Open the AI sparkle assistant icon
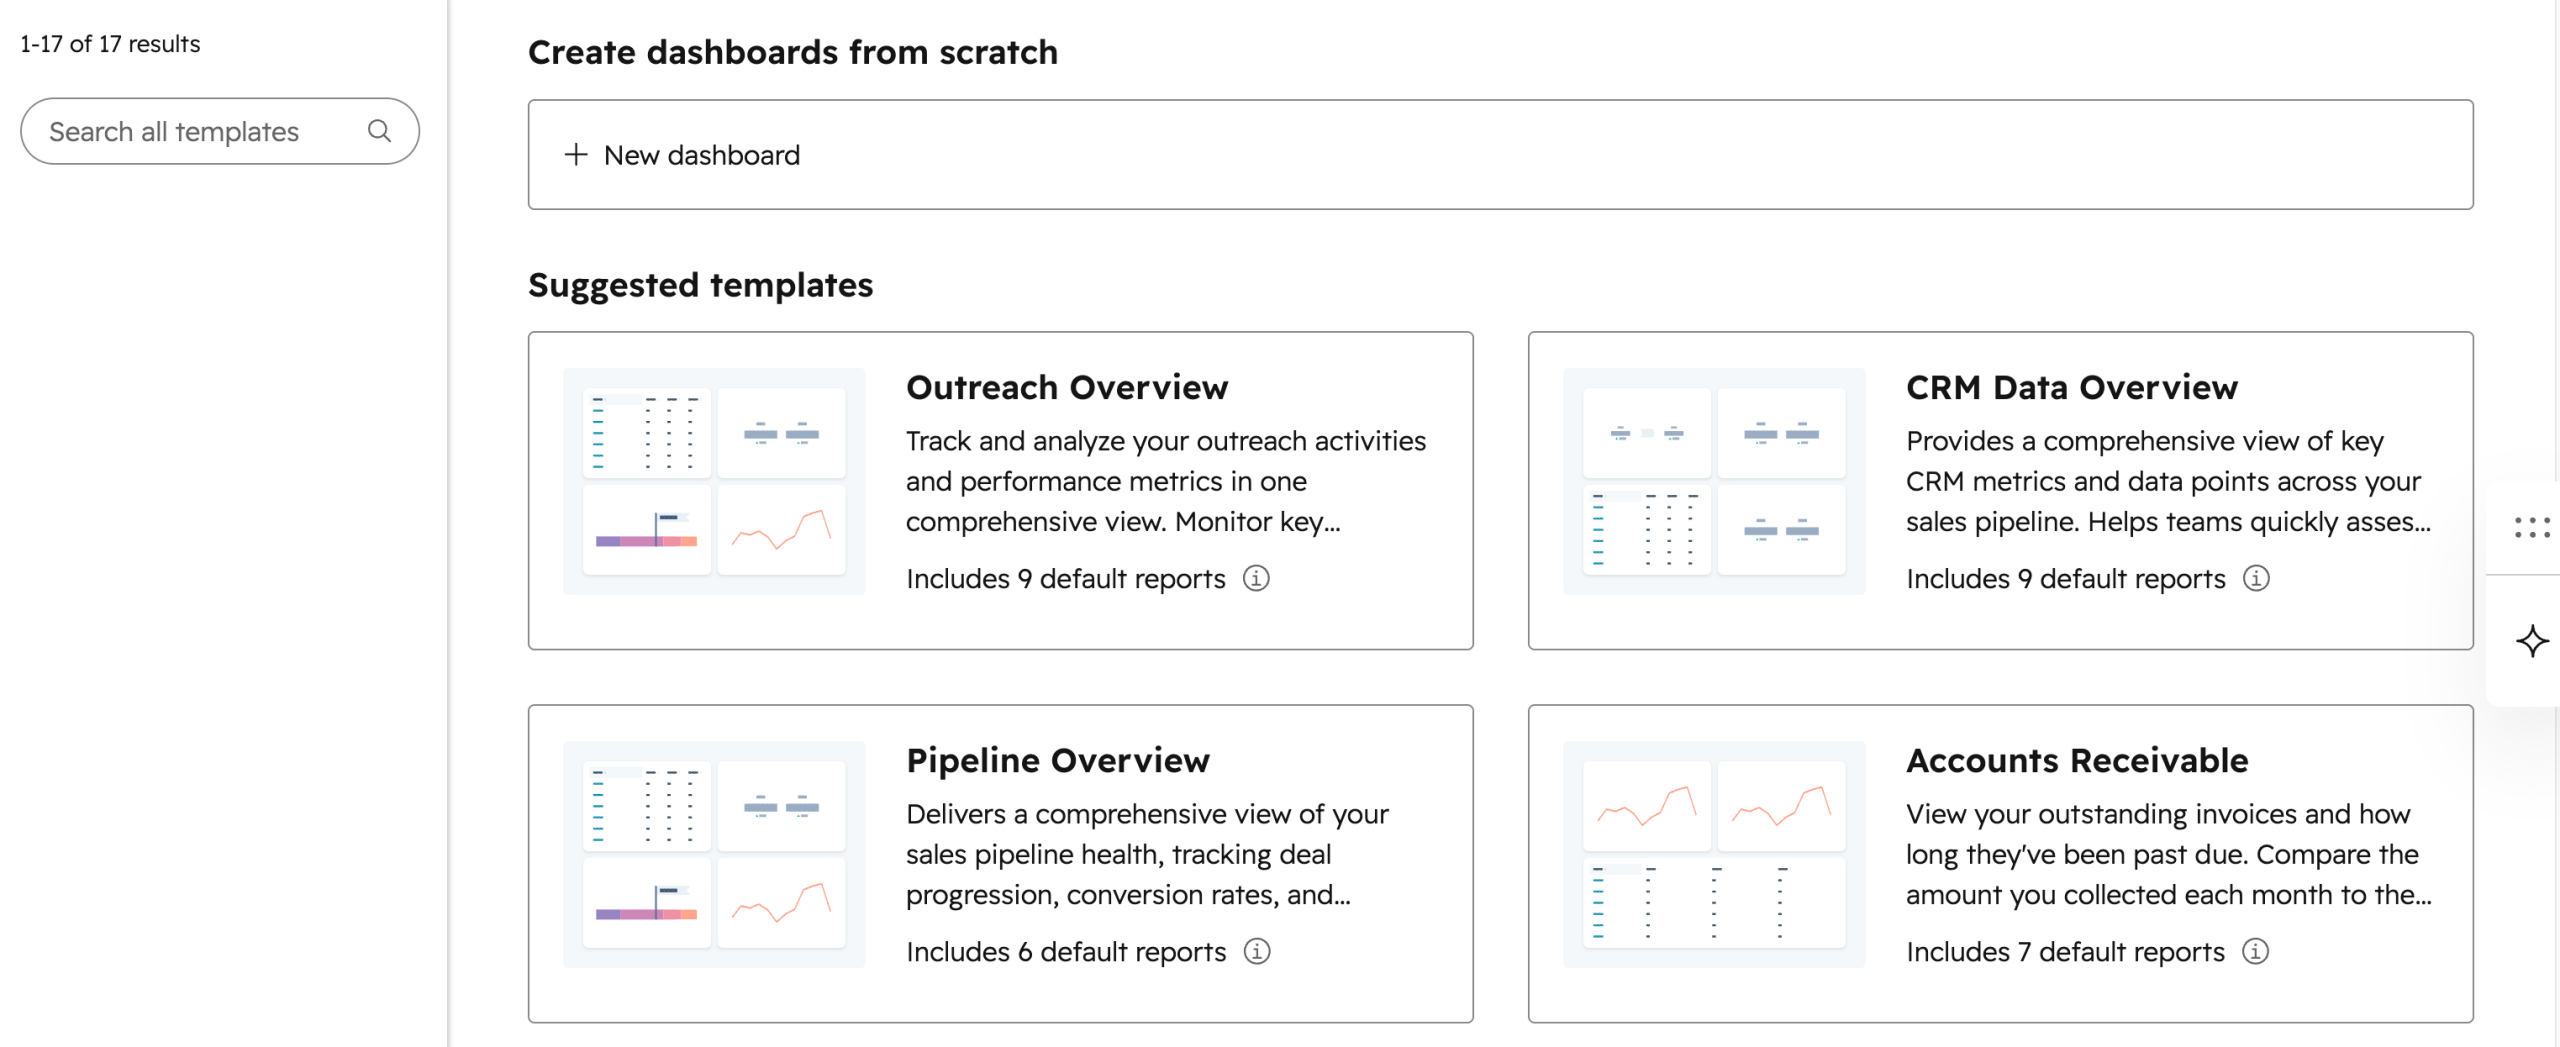The width and height of the screenshot is (2560, 1047). coord(2532,641)
